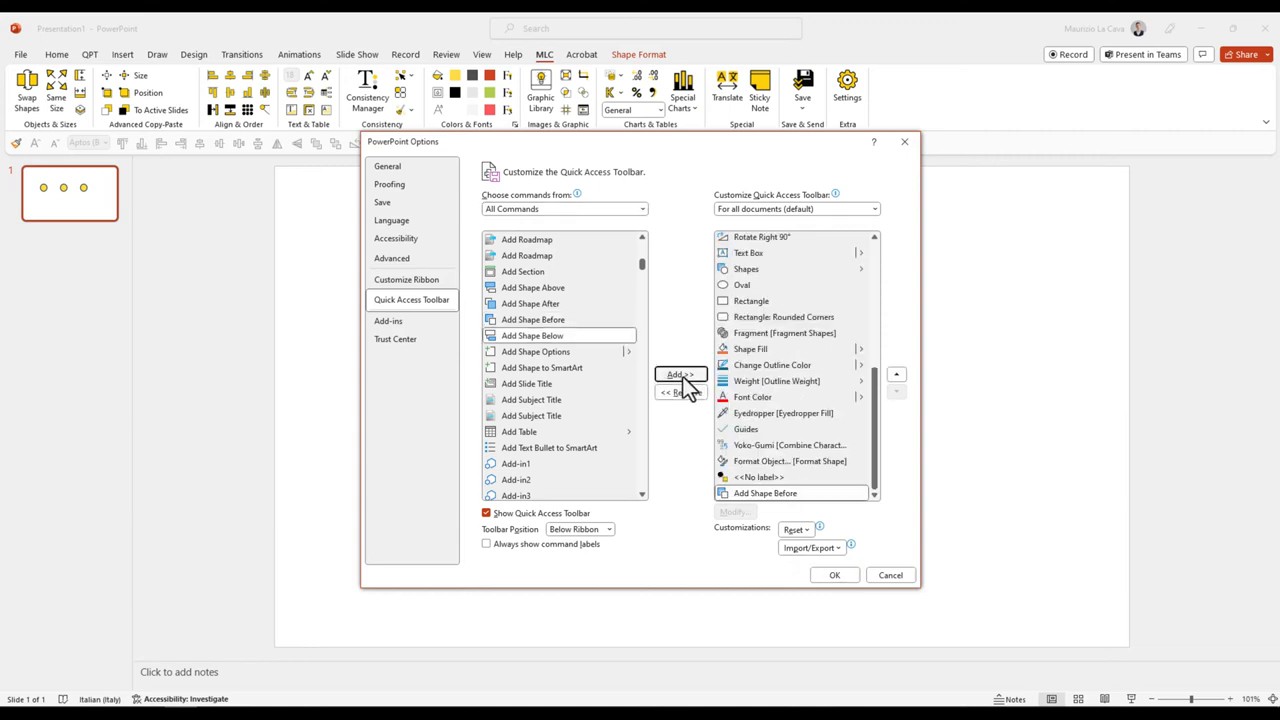Image resolution: width=1280 pixels, height=720 pixels.
Task: Pick the yellow color swatch
Action: tap(455, 75)
